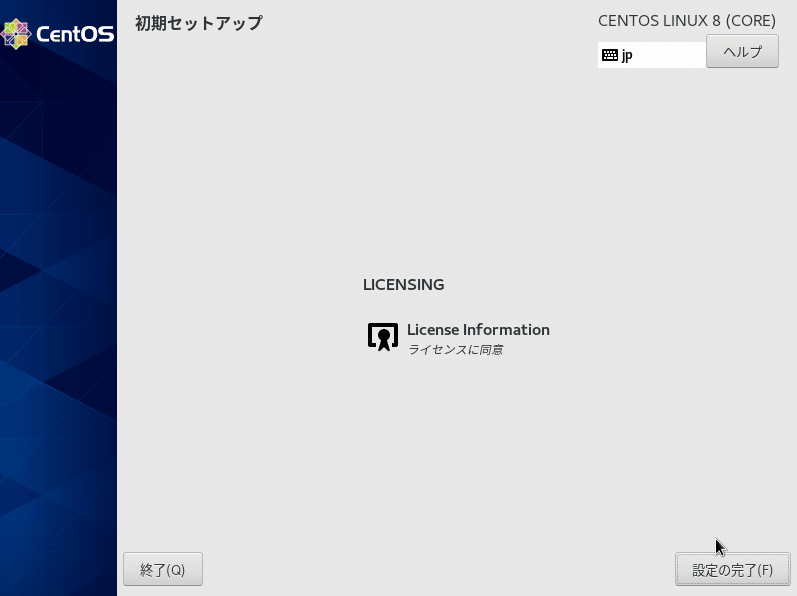Click the jp keyboard layout indicator
The height and width of the screenshot is (596, 797).
tap(652, 55)
